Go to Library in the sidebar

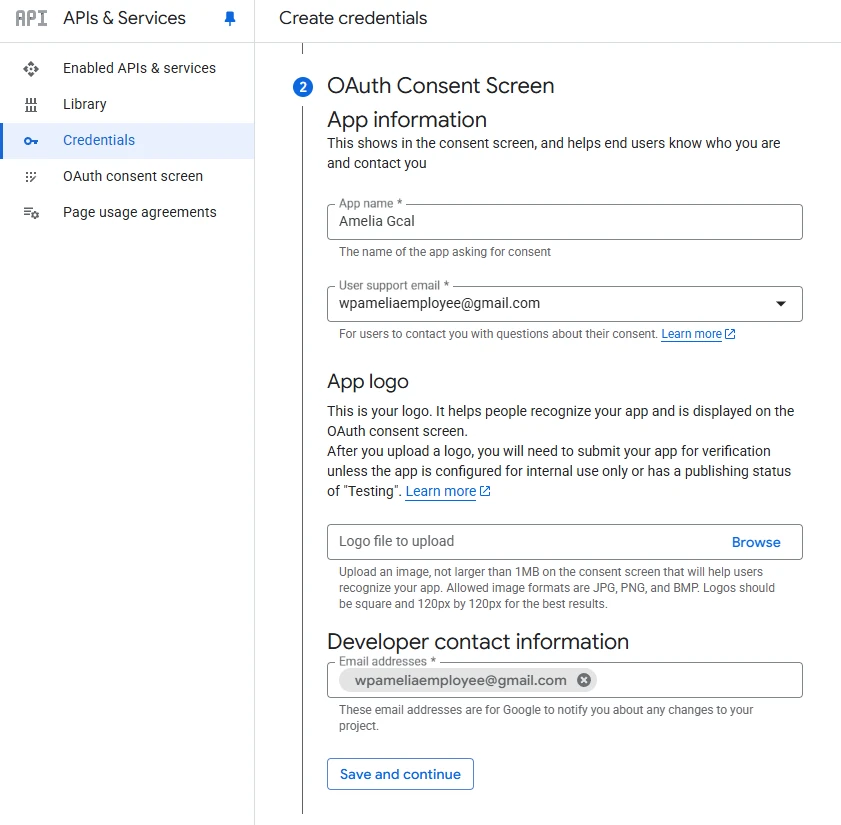pyautogui.click(x=128, y=105)
